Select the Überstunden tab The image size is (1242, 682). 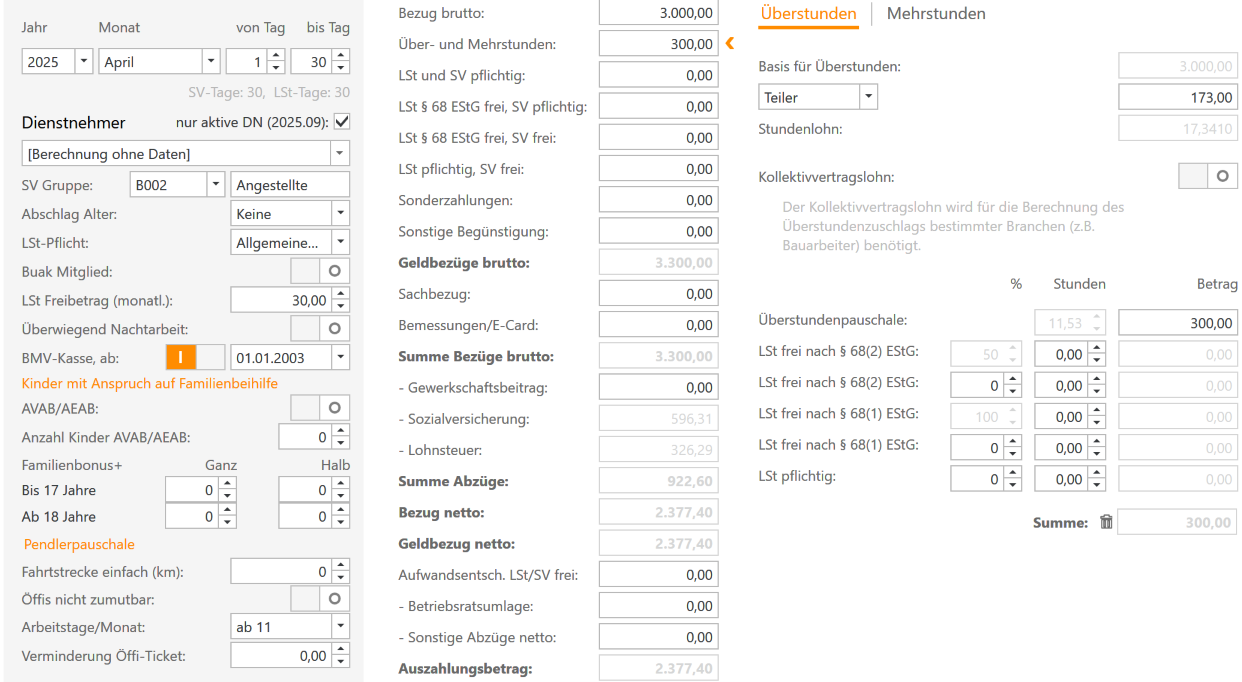click(808, 14)
